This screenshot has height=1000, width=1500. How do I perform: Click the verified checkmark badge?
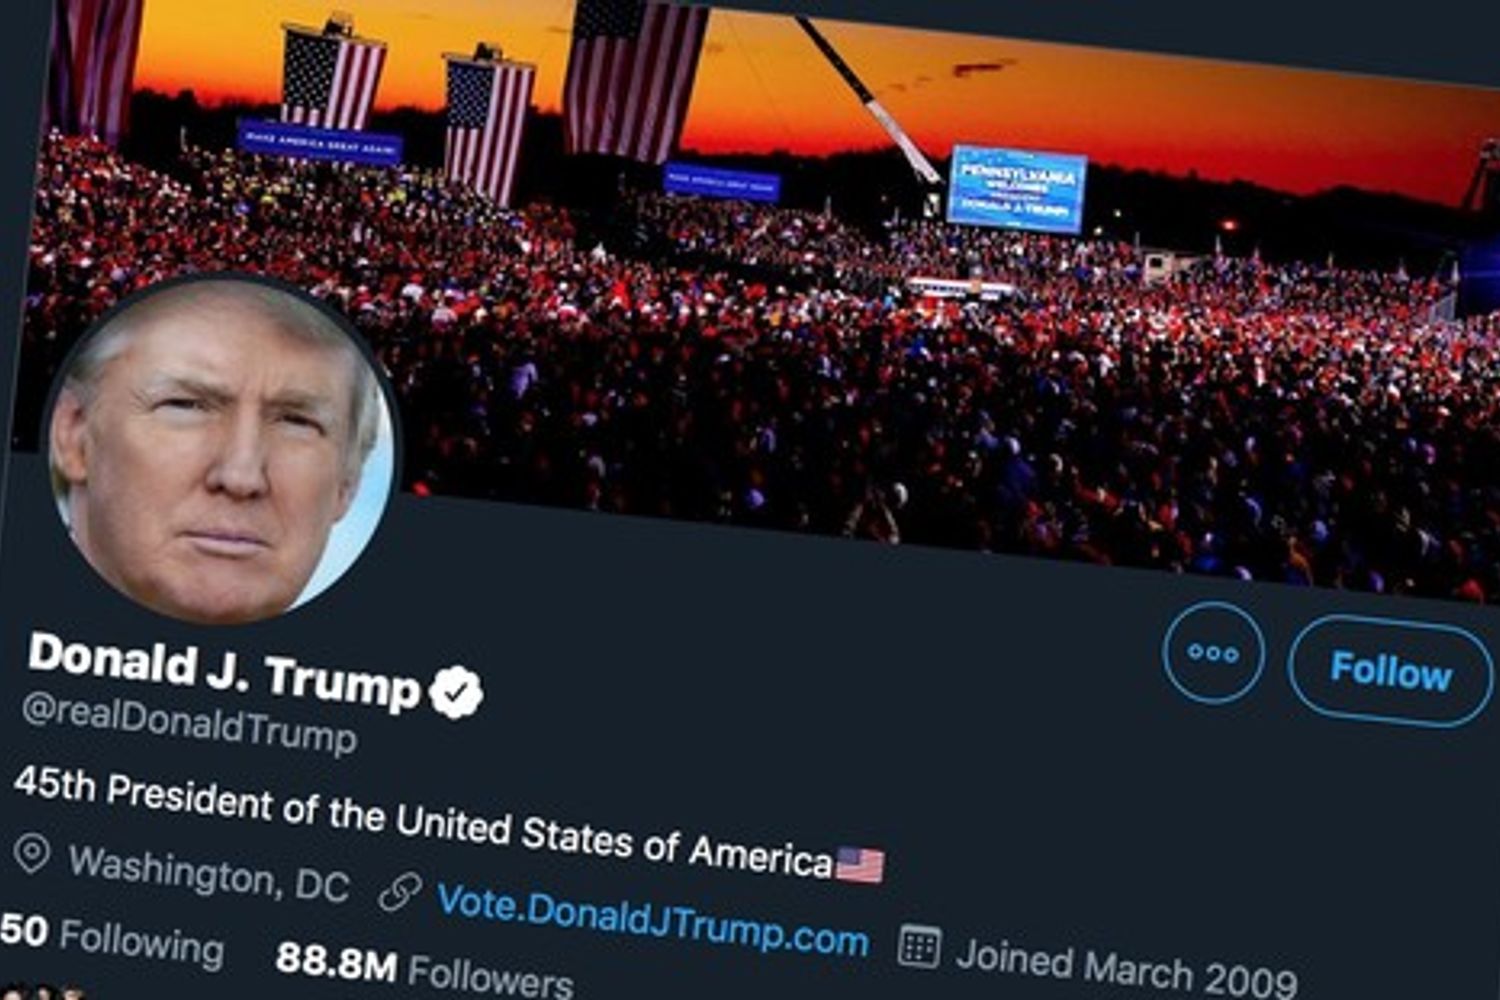click(x=456, y=693)
